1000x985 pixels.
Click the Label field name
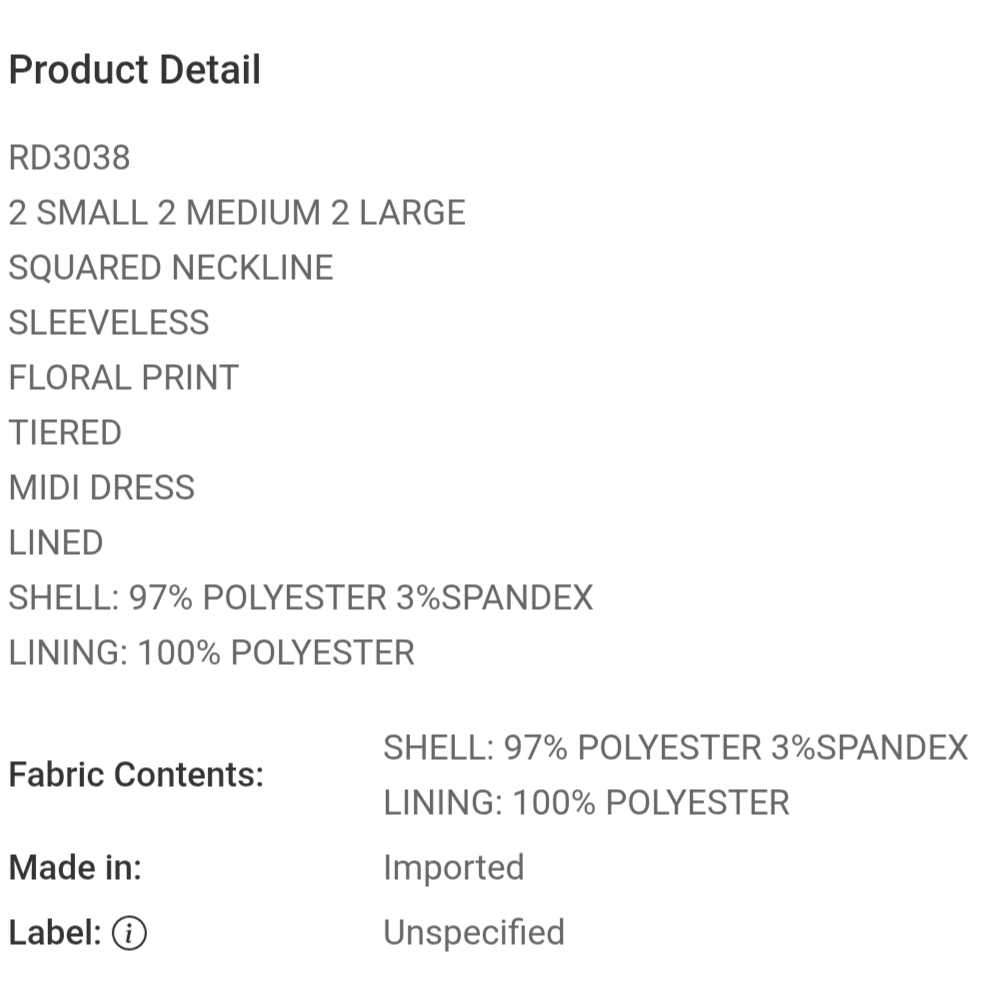coord(55,933)
